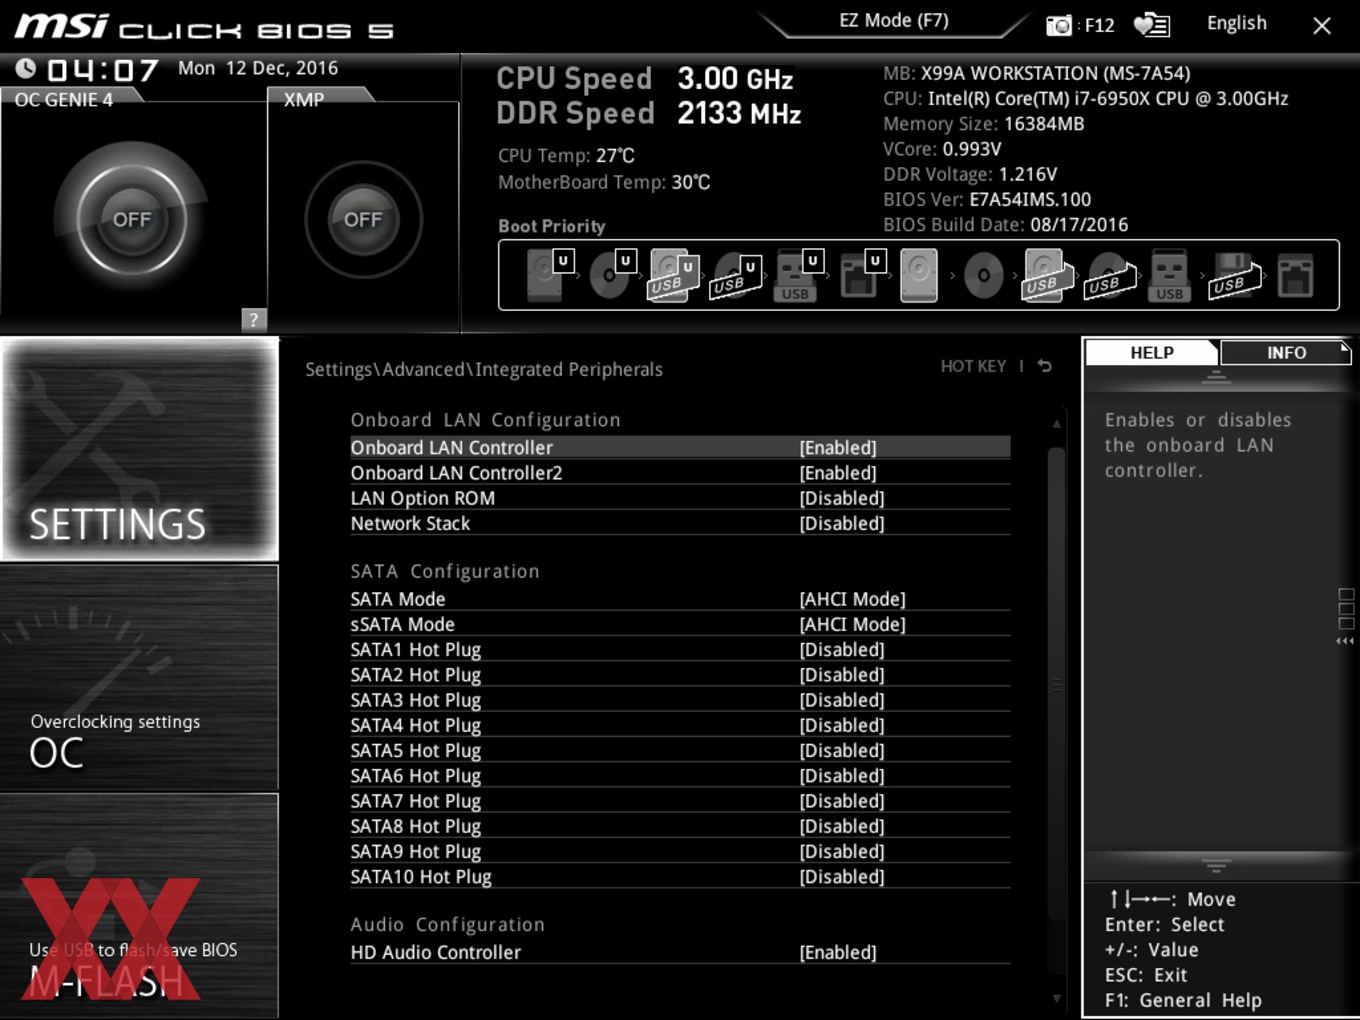Image resolution: width=1360 pixels, height=1020 pixels.
Task: Click the settings list scroll down arrow
Action: pos(1056,998)
